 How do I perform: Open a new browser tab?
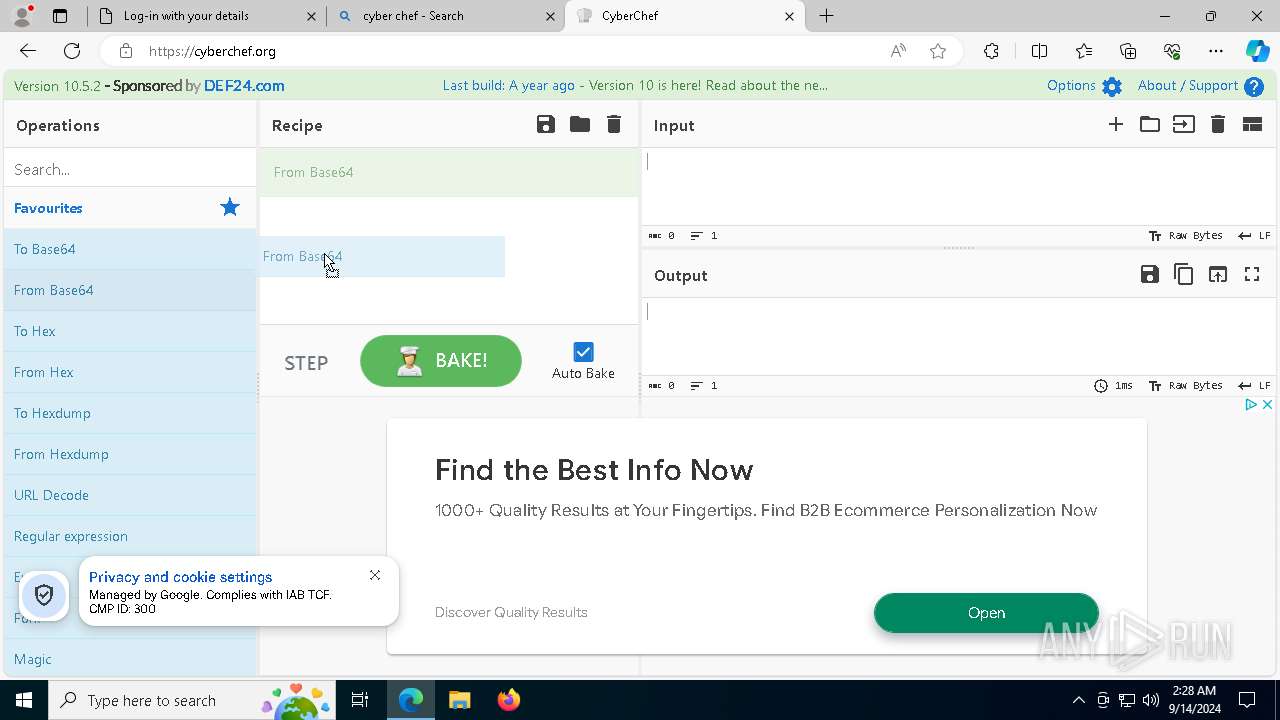[x=826, y=16]
